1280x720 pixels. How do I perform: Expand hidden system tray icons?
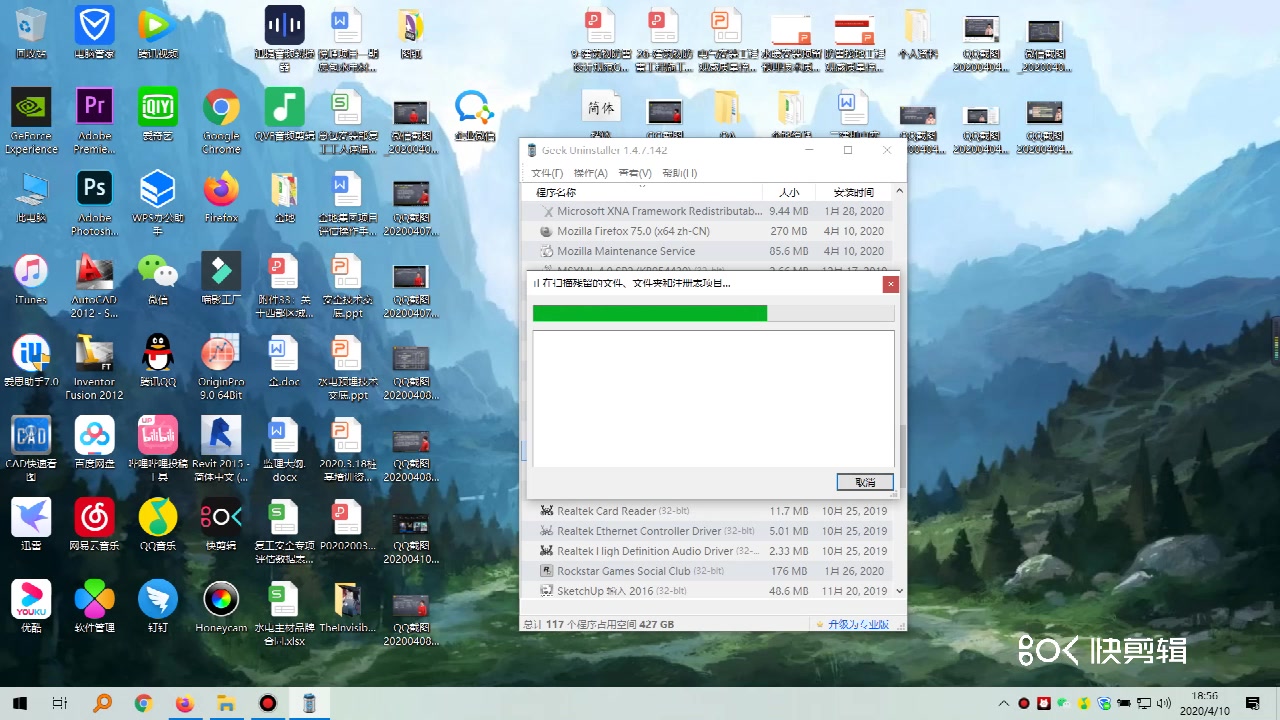tap(1004, 703)
